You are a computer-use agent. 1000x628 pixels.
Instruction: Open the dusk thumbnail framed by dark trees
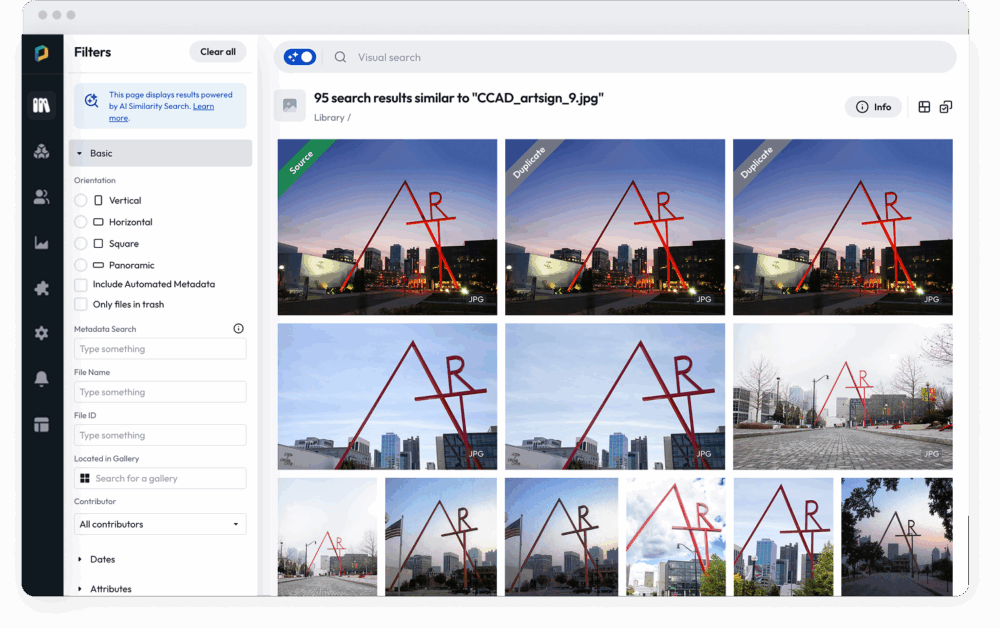coord(897,537)
